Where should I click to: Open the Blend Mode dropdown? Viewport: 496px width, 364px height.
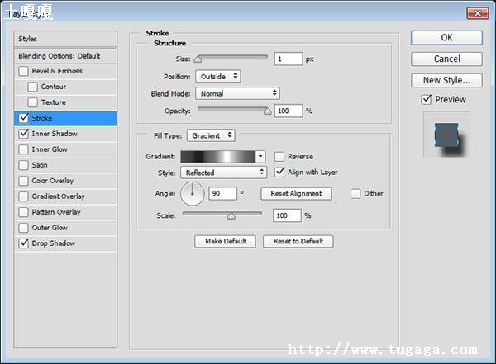[x=237, y=94]
